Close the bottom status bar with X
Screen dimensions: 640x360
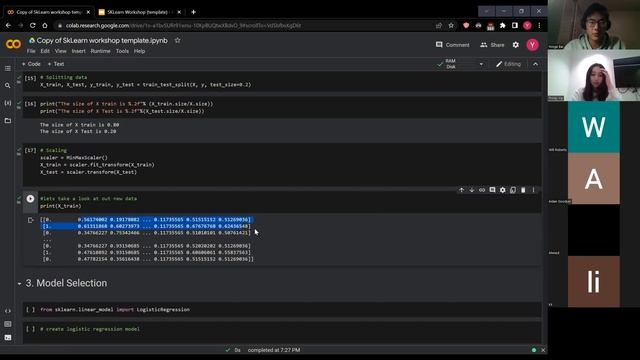click(x=543, y=350)
